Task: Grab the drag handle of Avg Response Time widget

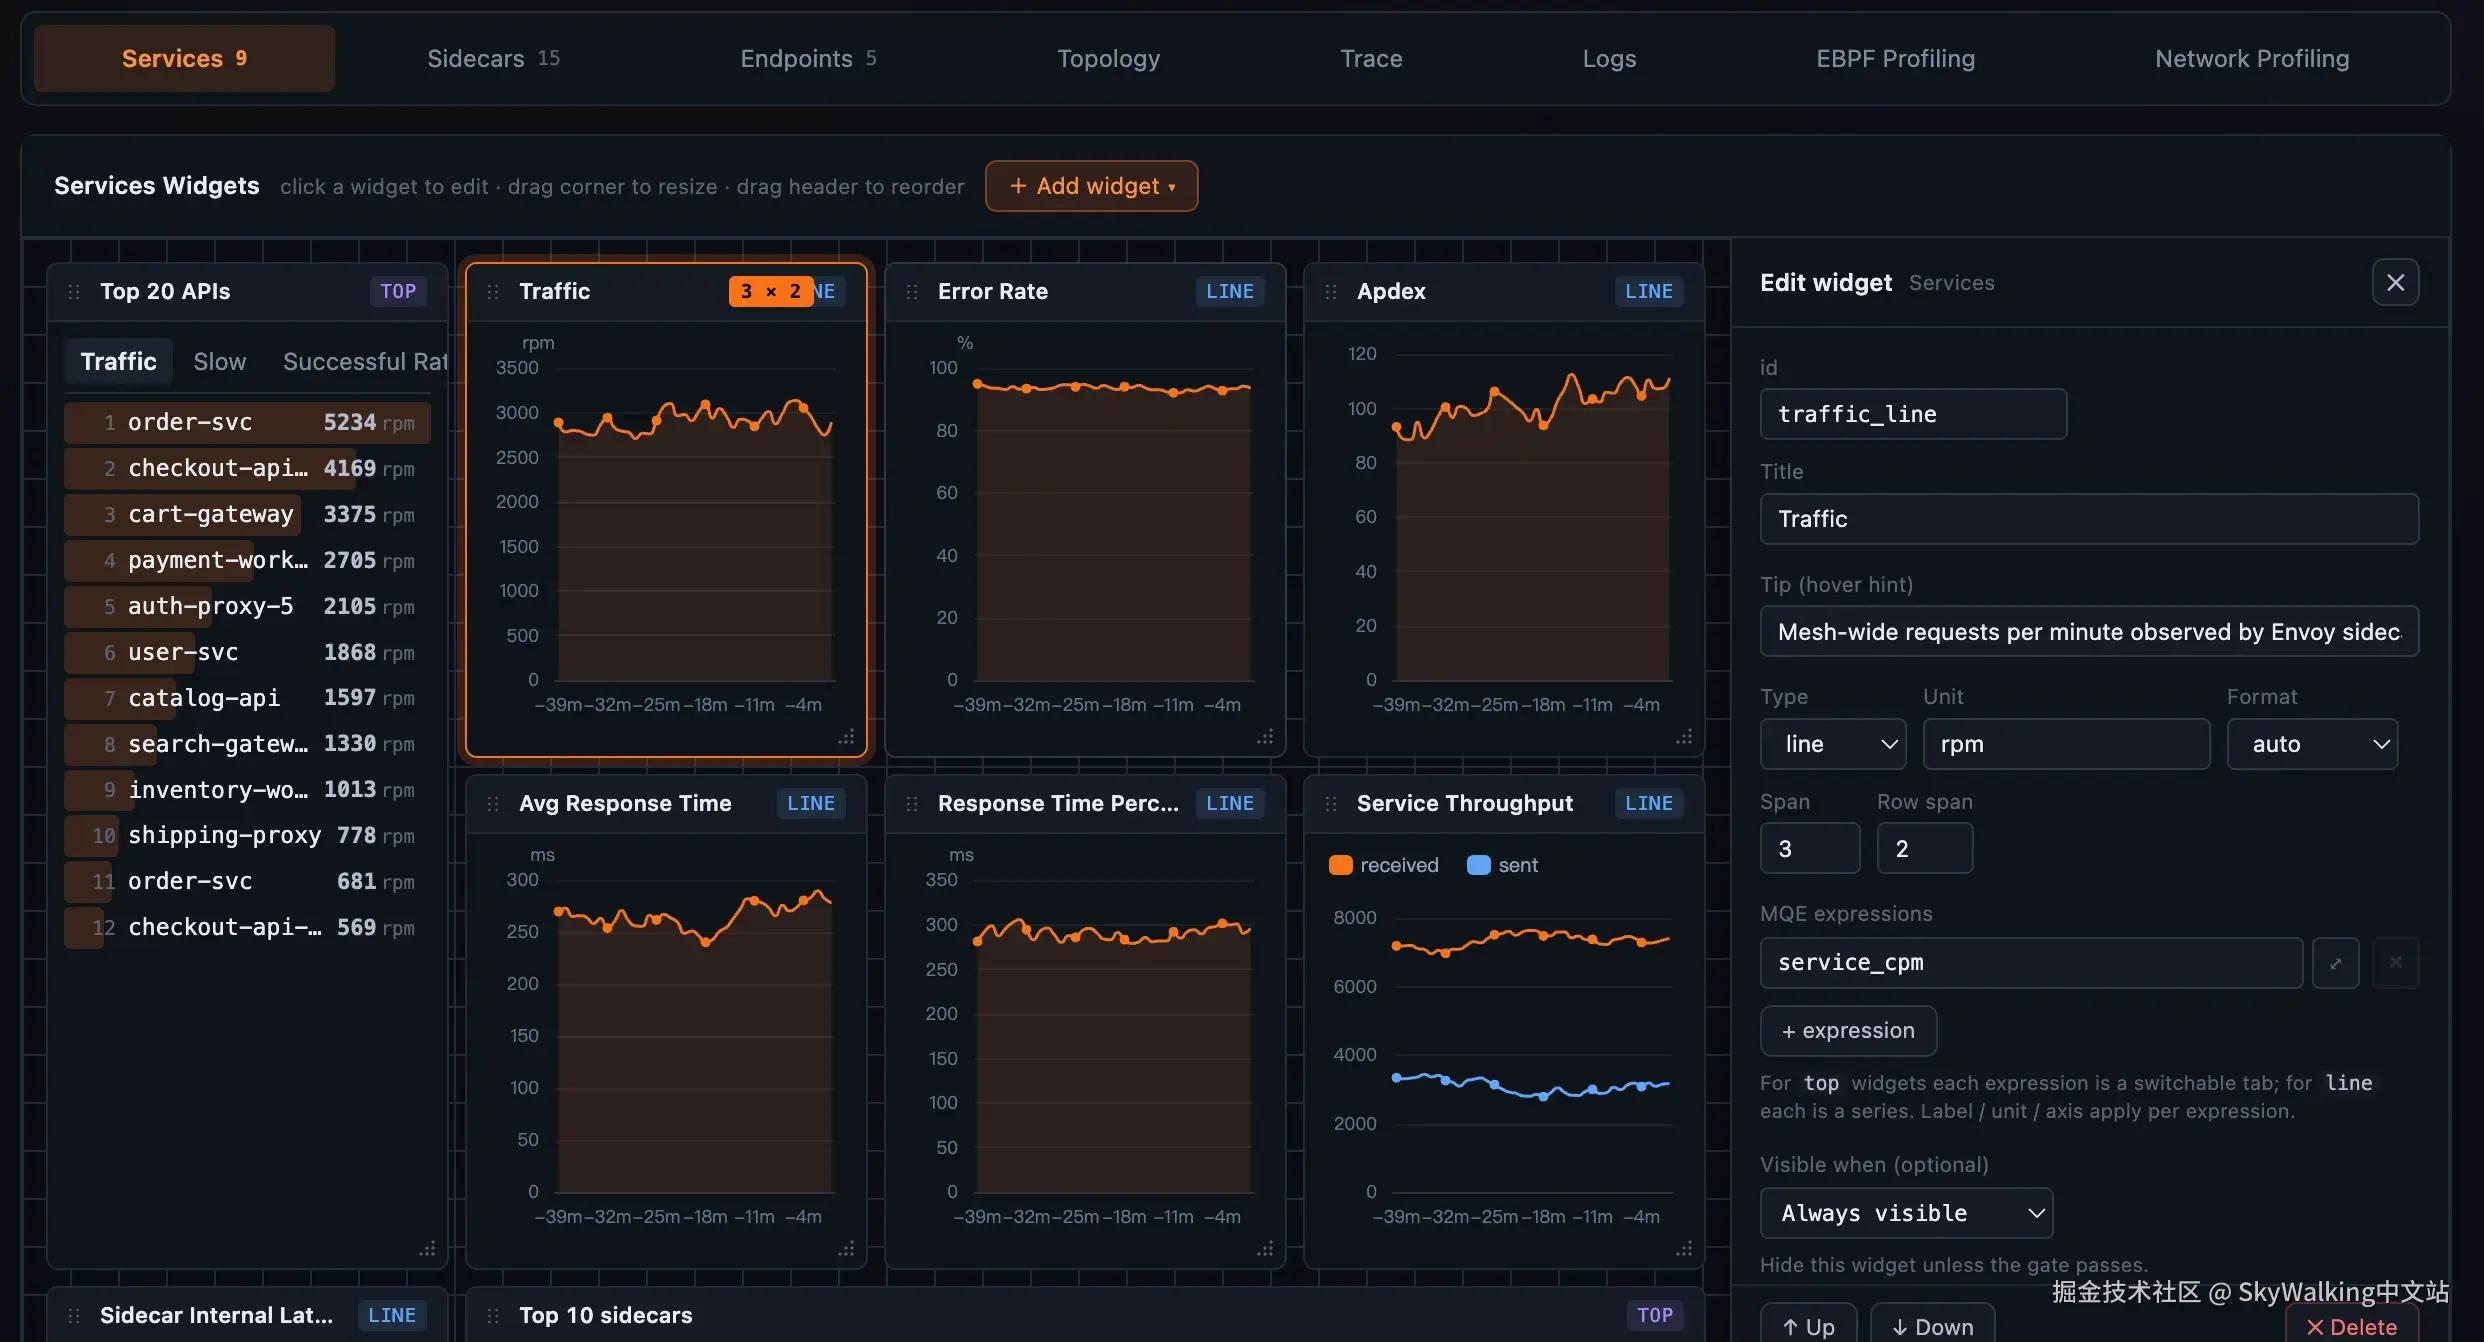Action: [x=493, y=804]
